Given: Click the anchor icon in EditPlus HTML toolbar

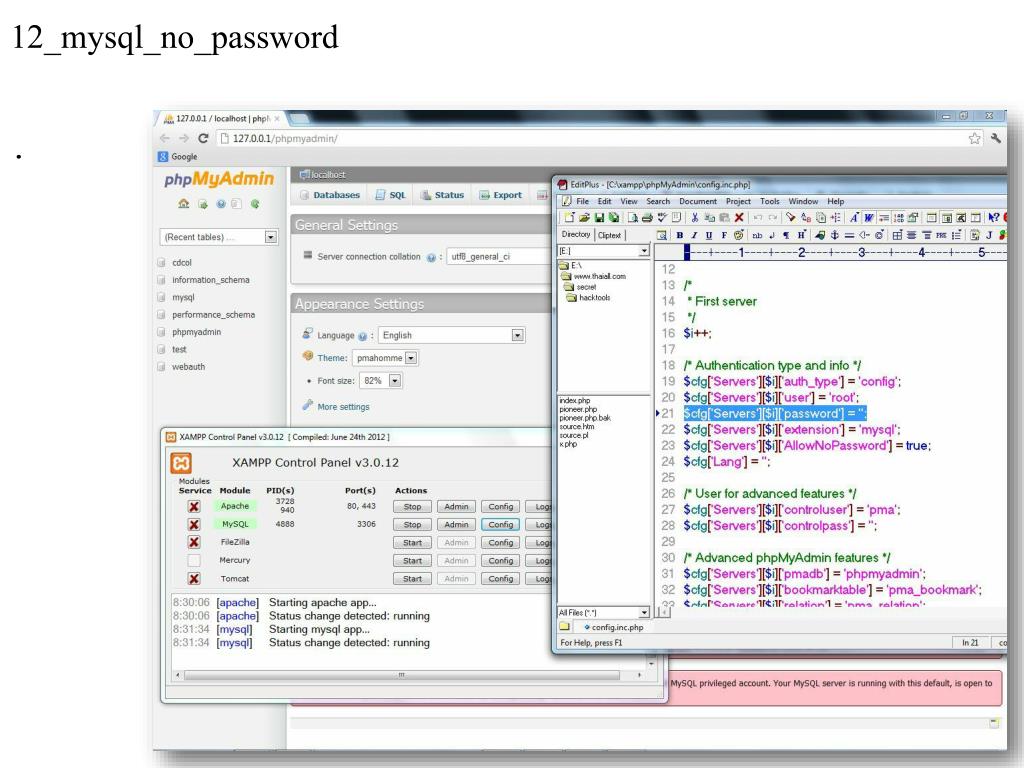Looking at the screenshot, I should tap(834, 235).
